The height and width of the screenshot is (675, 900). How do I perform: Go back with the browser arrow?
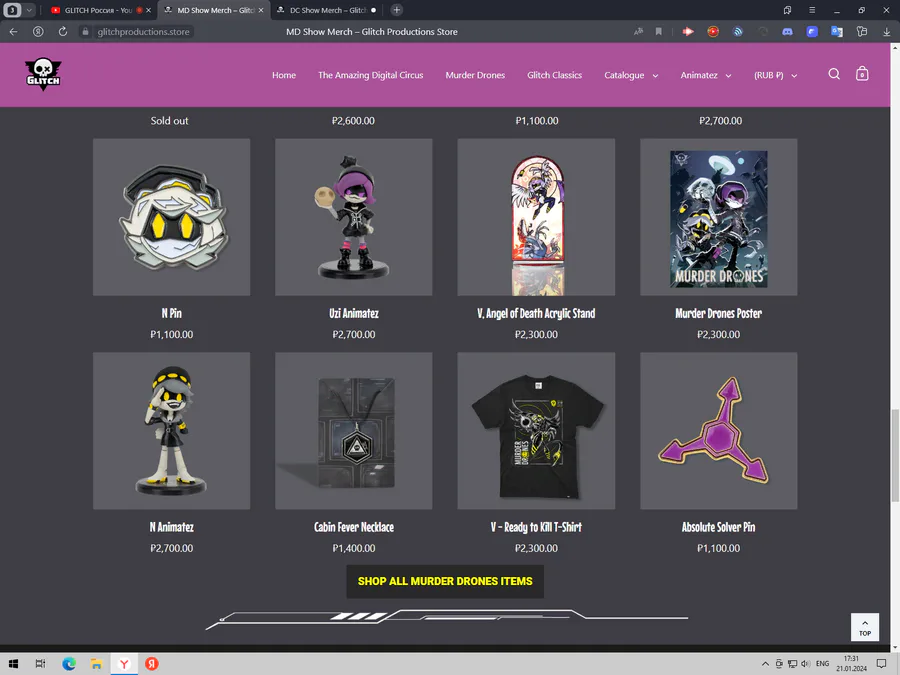tap(14, 32)
